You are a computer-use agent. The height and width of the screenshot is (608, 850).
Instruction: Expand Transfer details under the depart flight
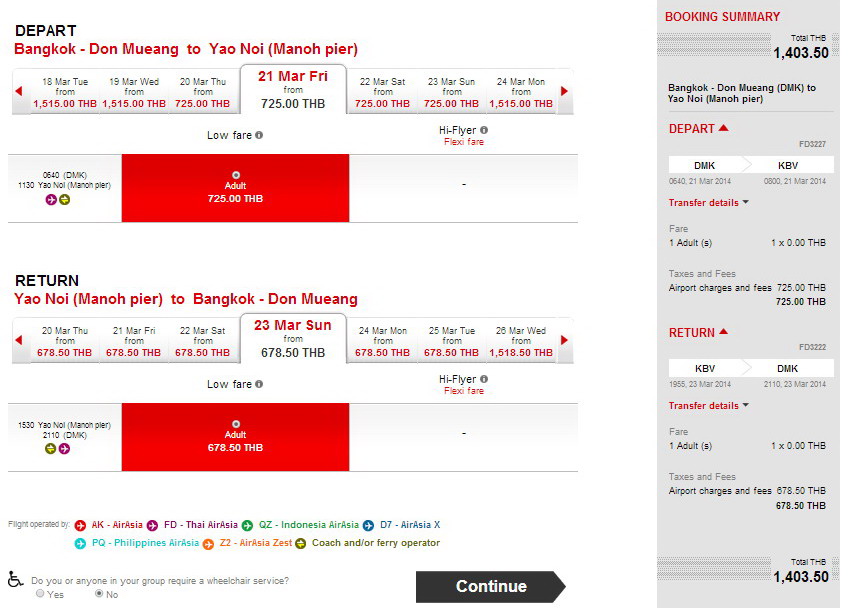[708, 203]
